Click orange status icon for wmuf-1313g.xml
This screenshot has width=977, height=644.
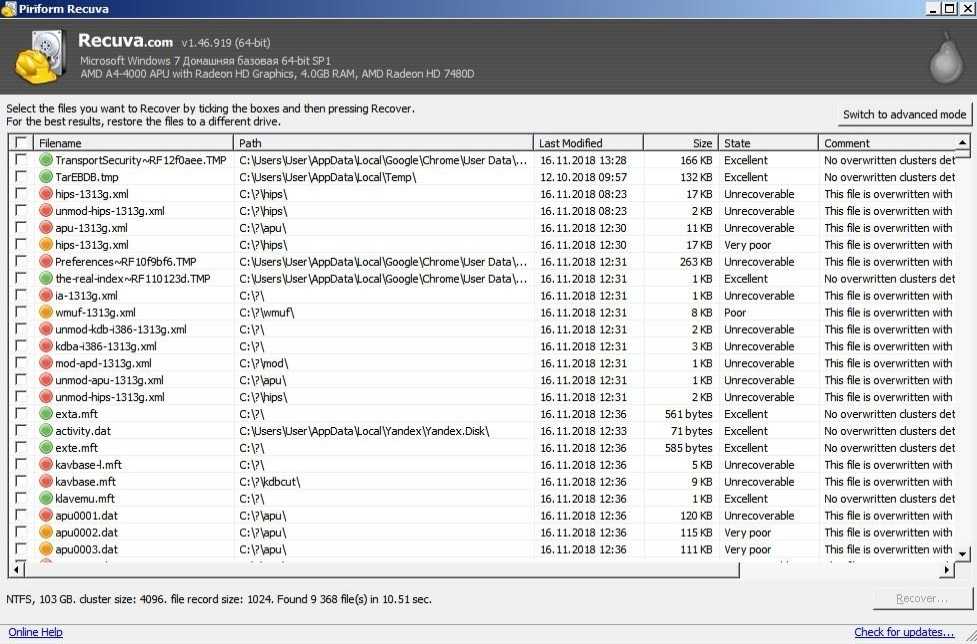point(45,313)
